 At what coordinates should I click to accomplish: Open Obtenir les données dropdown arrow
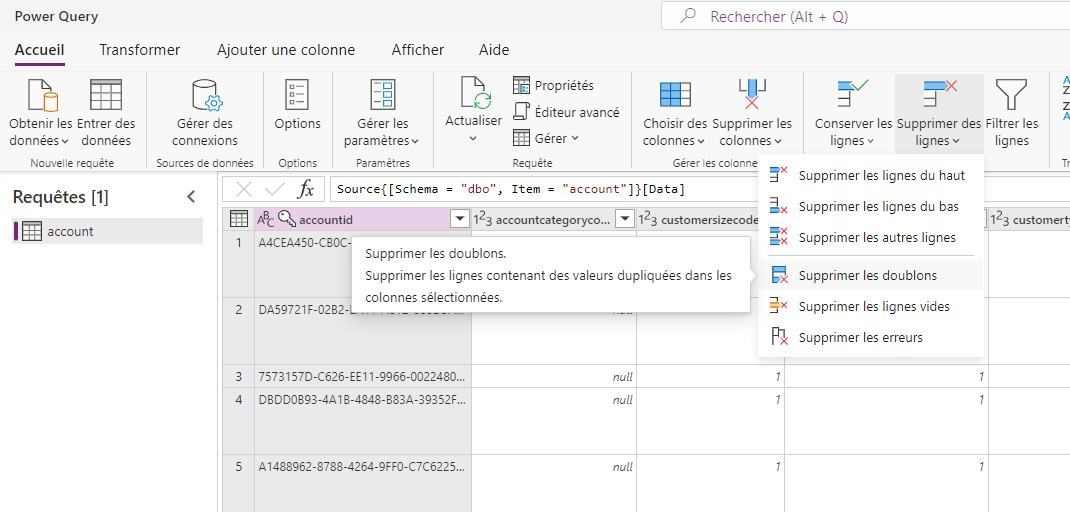65,141
